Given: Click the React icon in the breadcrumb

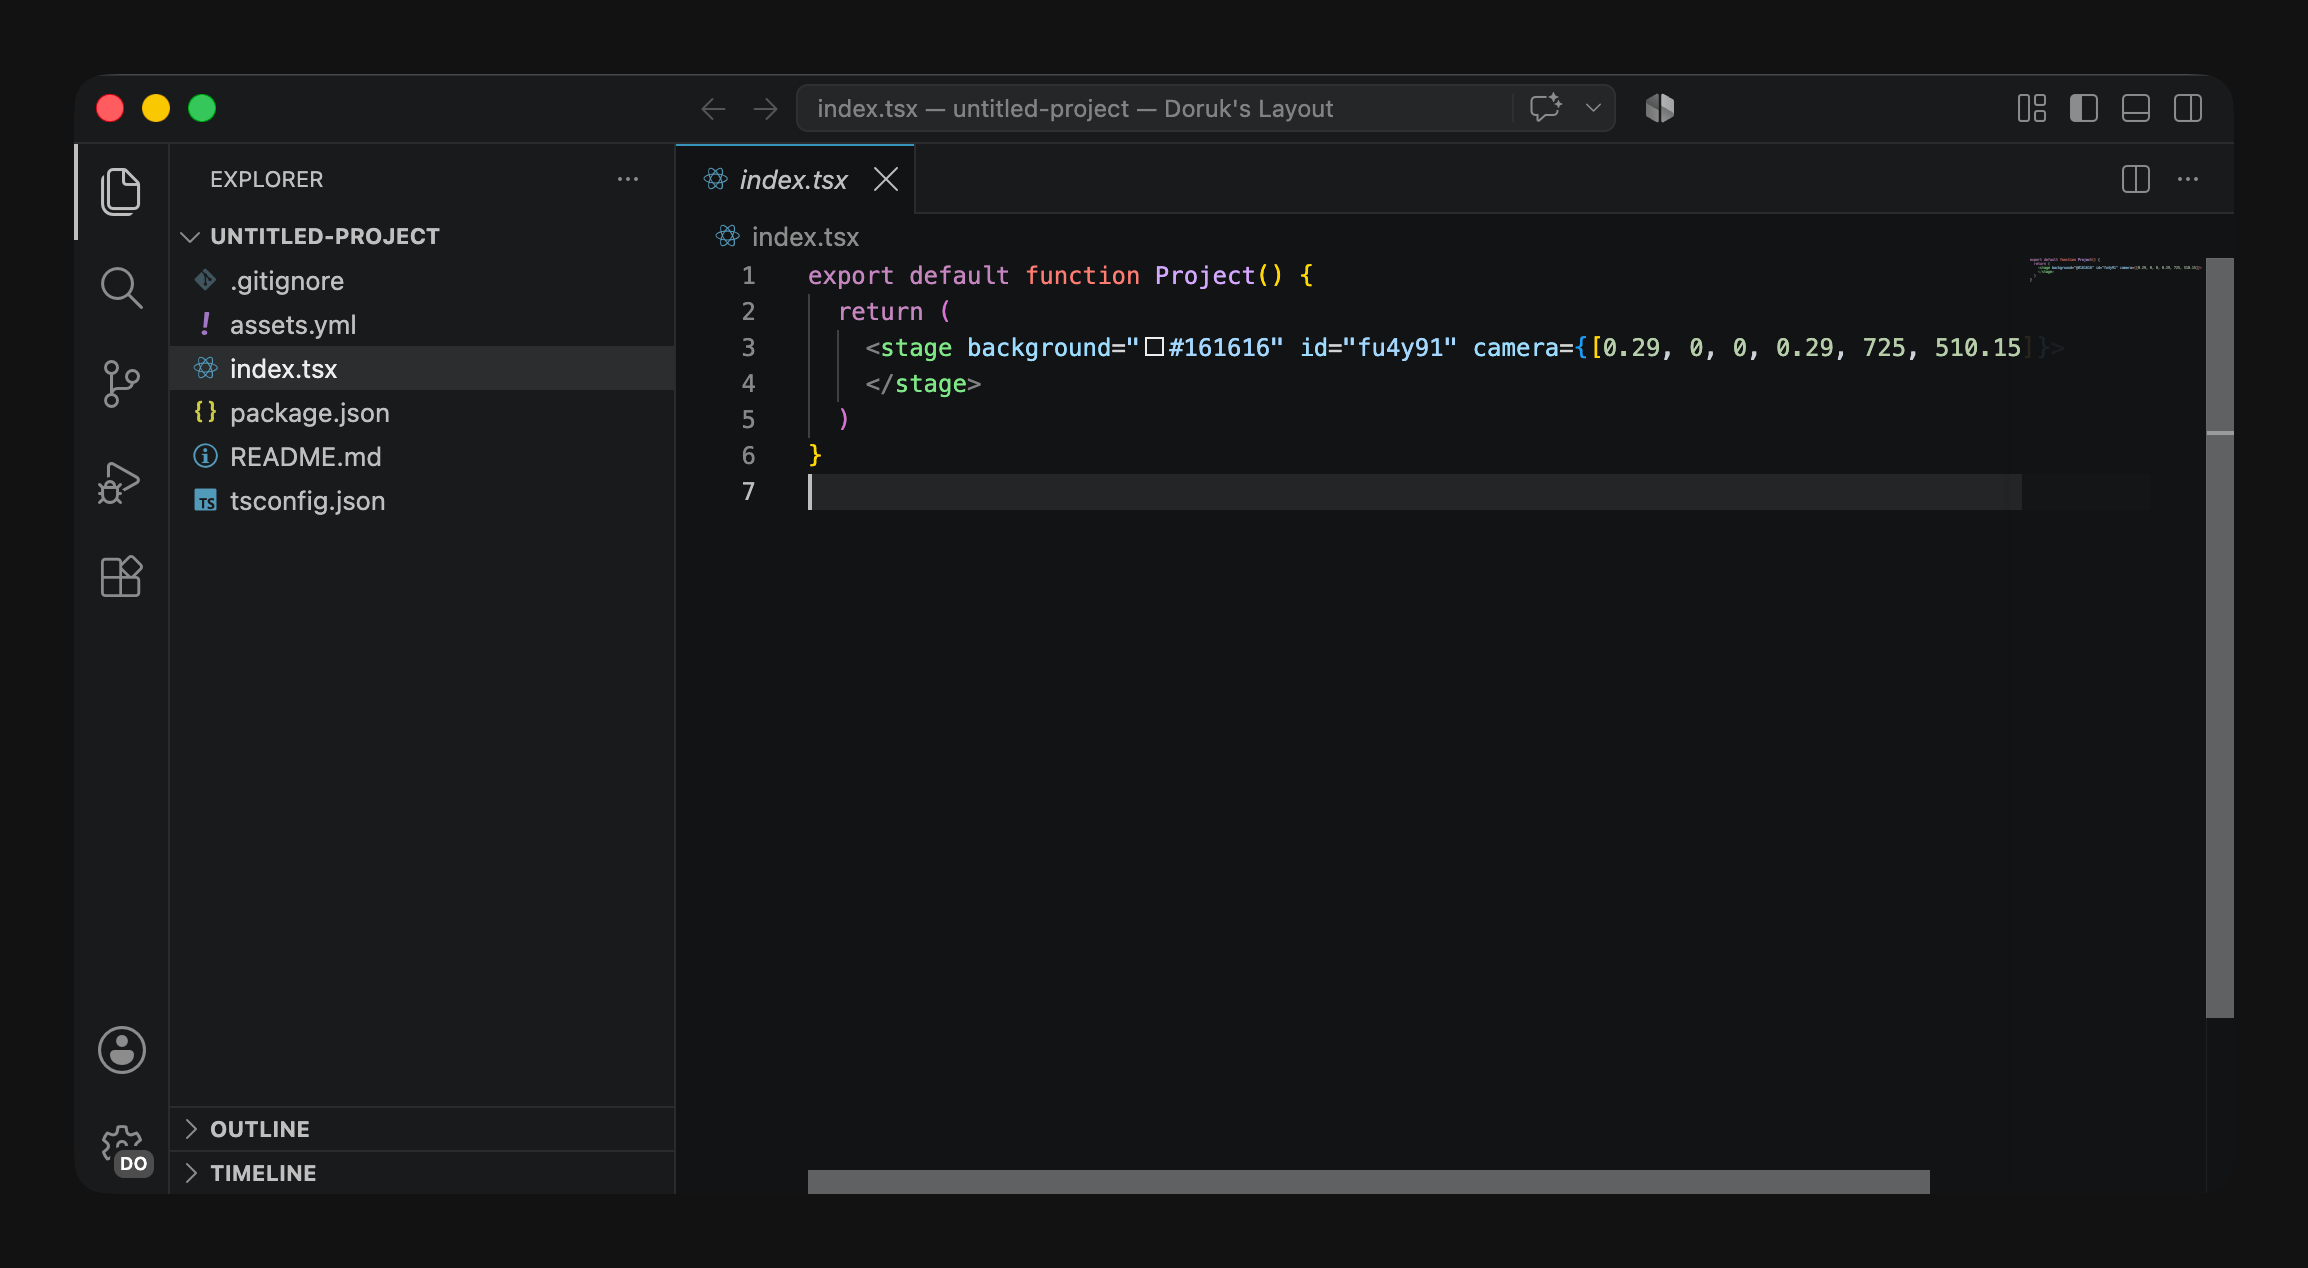Looking at the screenshot, I should (x=727, y=237).
